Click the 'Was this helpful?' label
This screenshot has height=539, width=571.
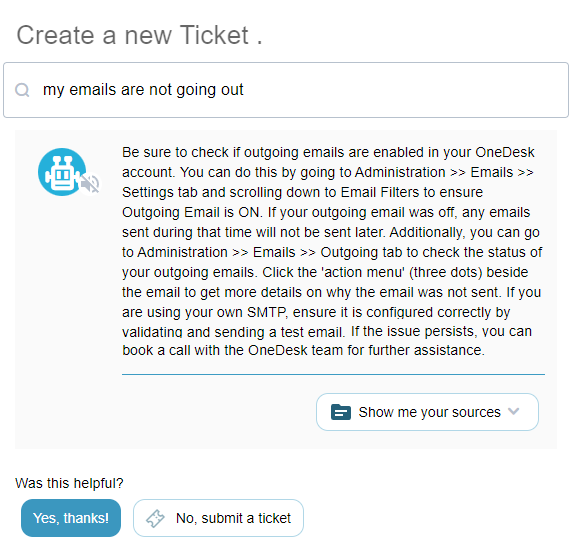pyautogui.click(x=69, y=483)
